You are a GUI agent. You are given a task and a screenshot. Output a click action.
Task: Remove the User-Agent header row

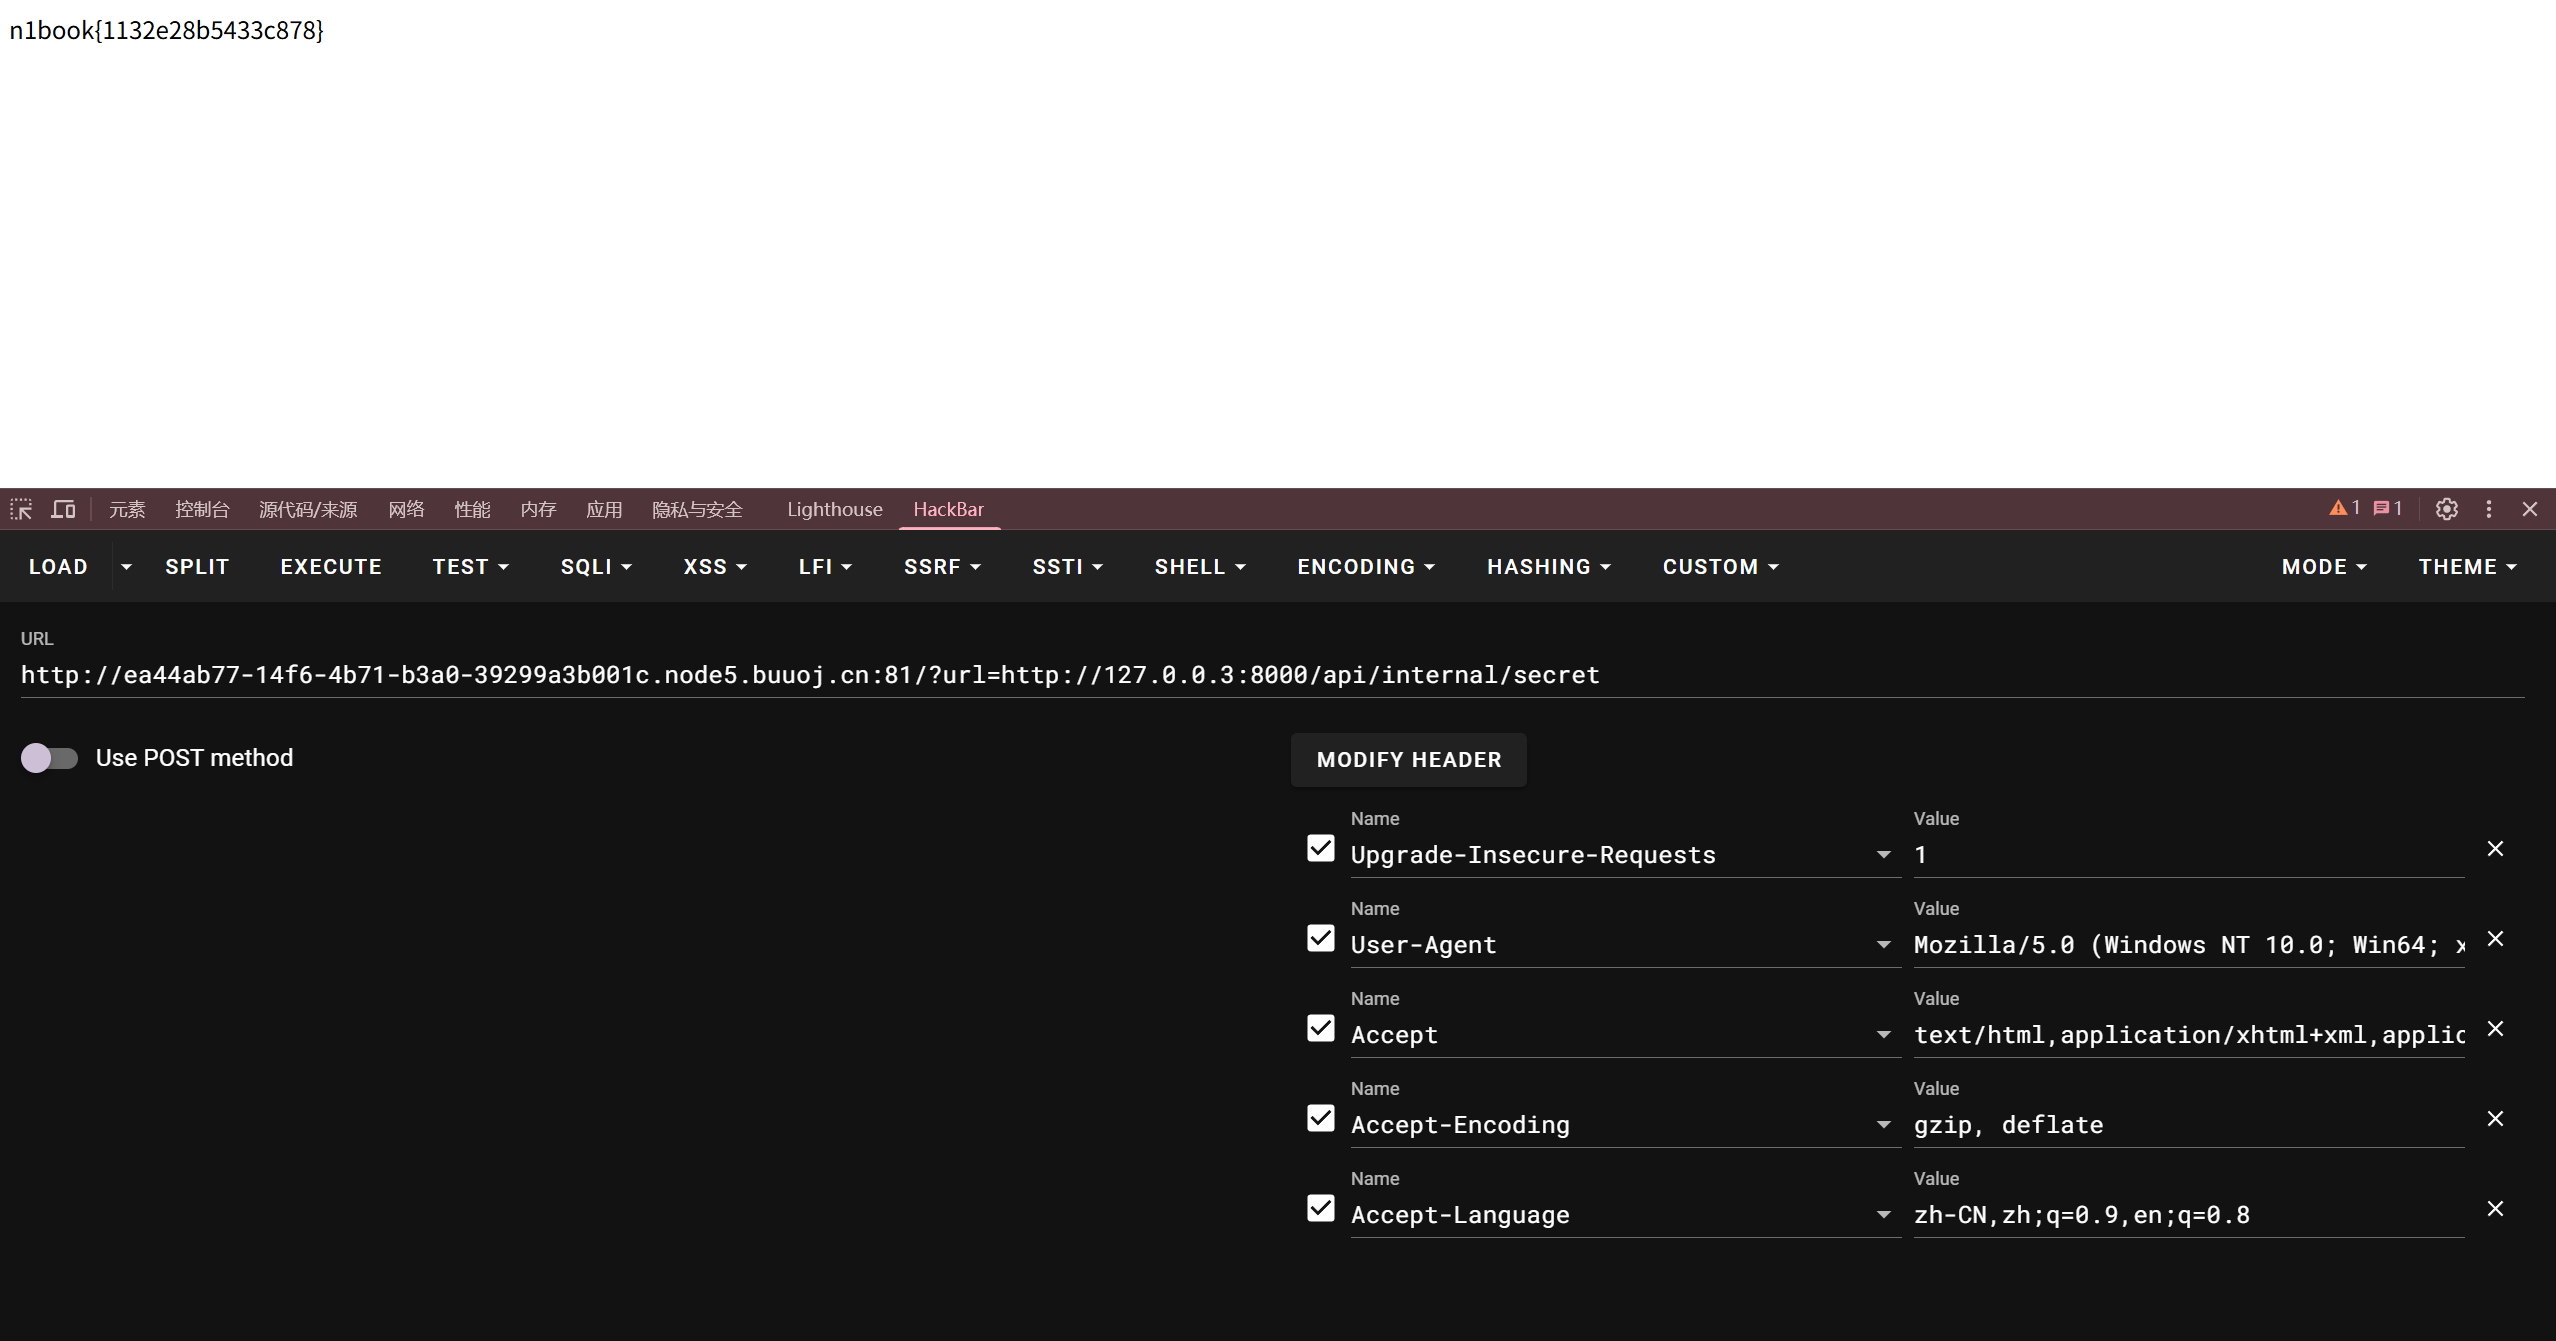point(2495,939)
